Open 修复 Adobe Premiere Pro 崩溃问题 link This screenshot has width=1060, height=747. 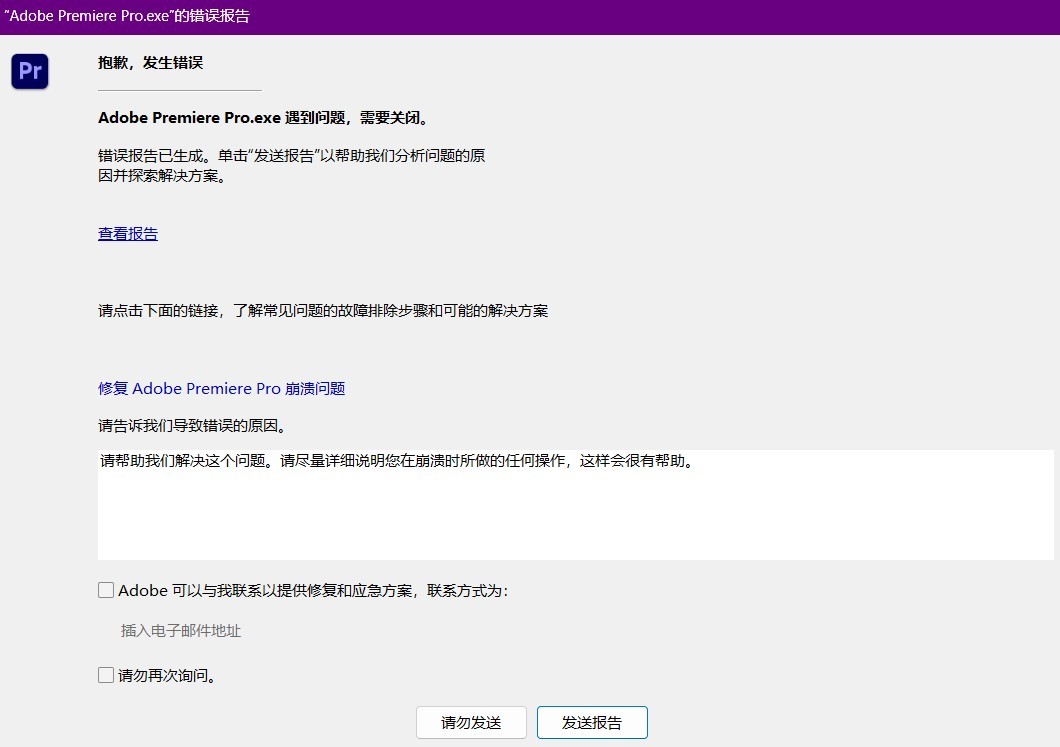(x=222, y=389)
